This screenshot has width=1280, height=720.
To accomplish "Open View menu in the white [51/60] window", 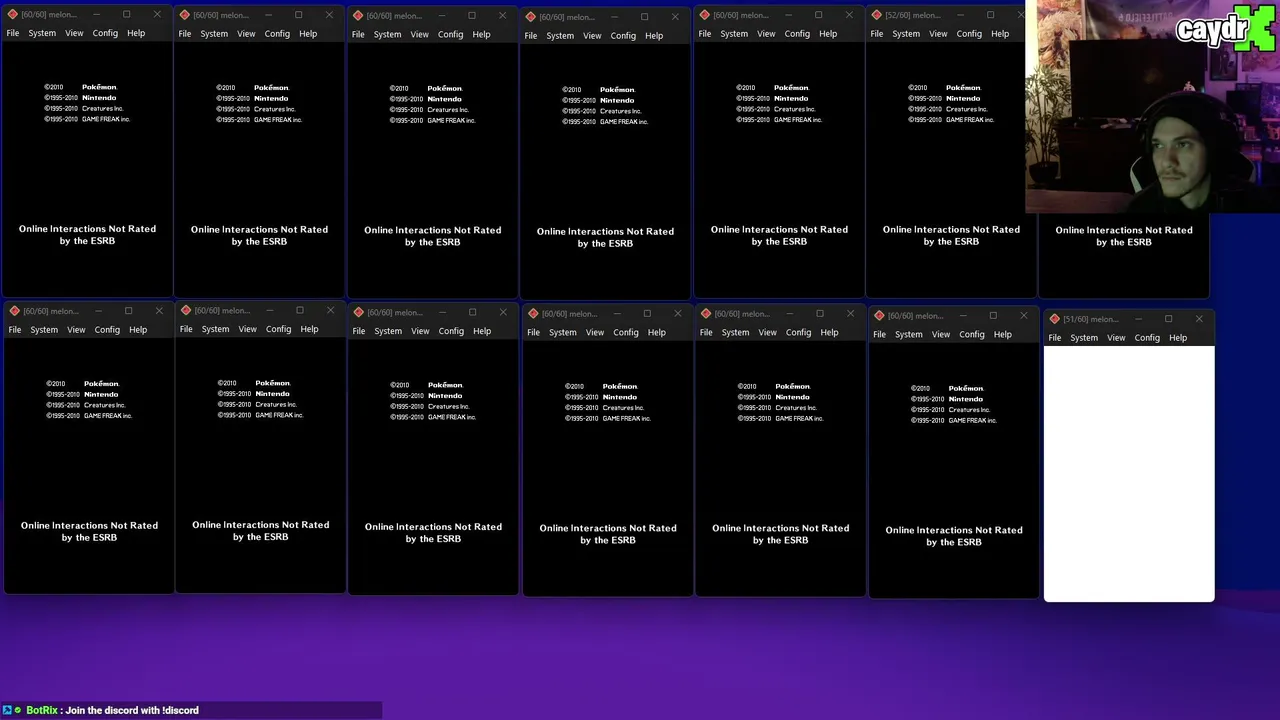I will [x=1116, y=338].
